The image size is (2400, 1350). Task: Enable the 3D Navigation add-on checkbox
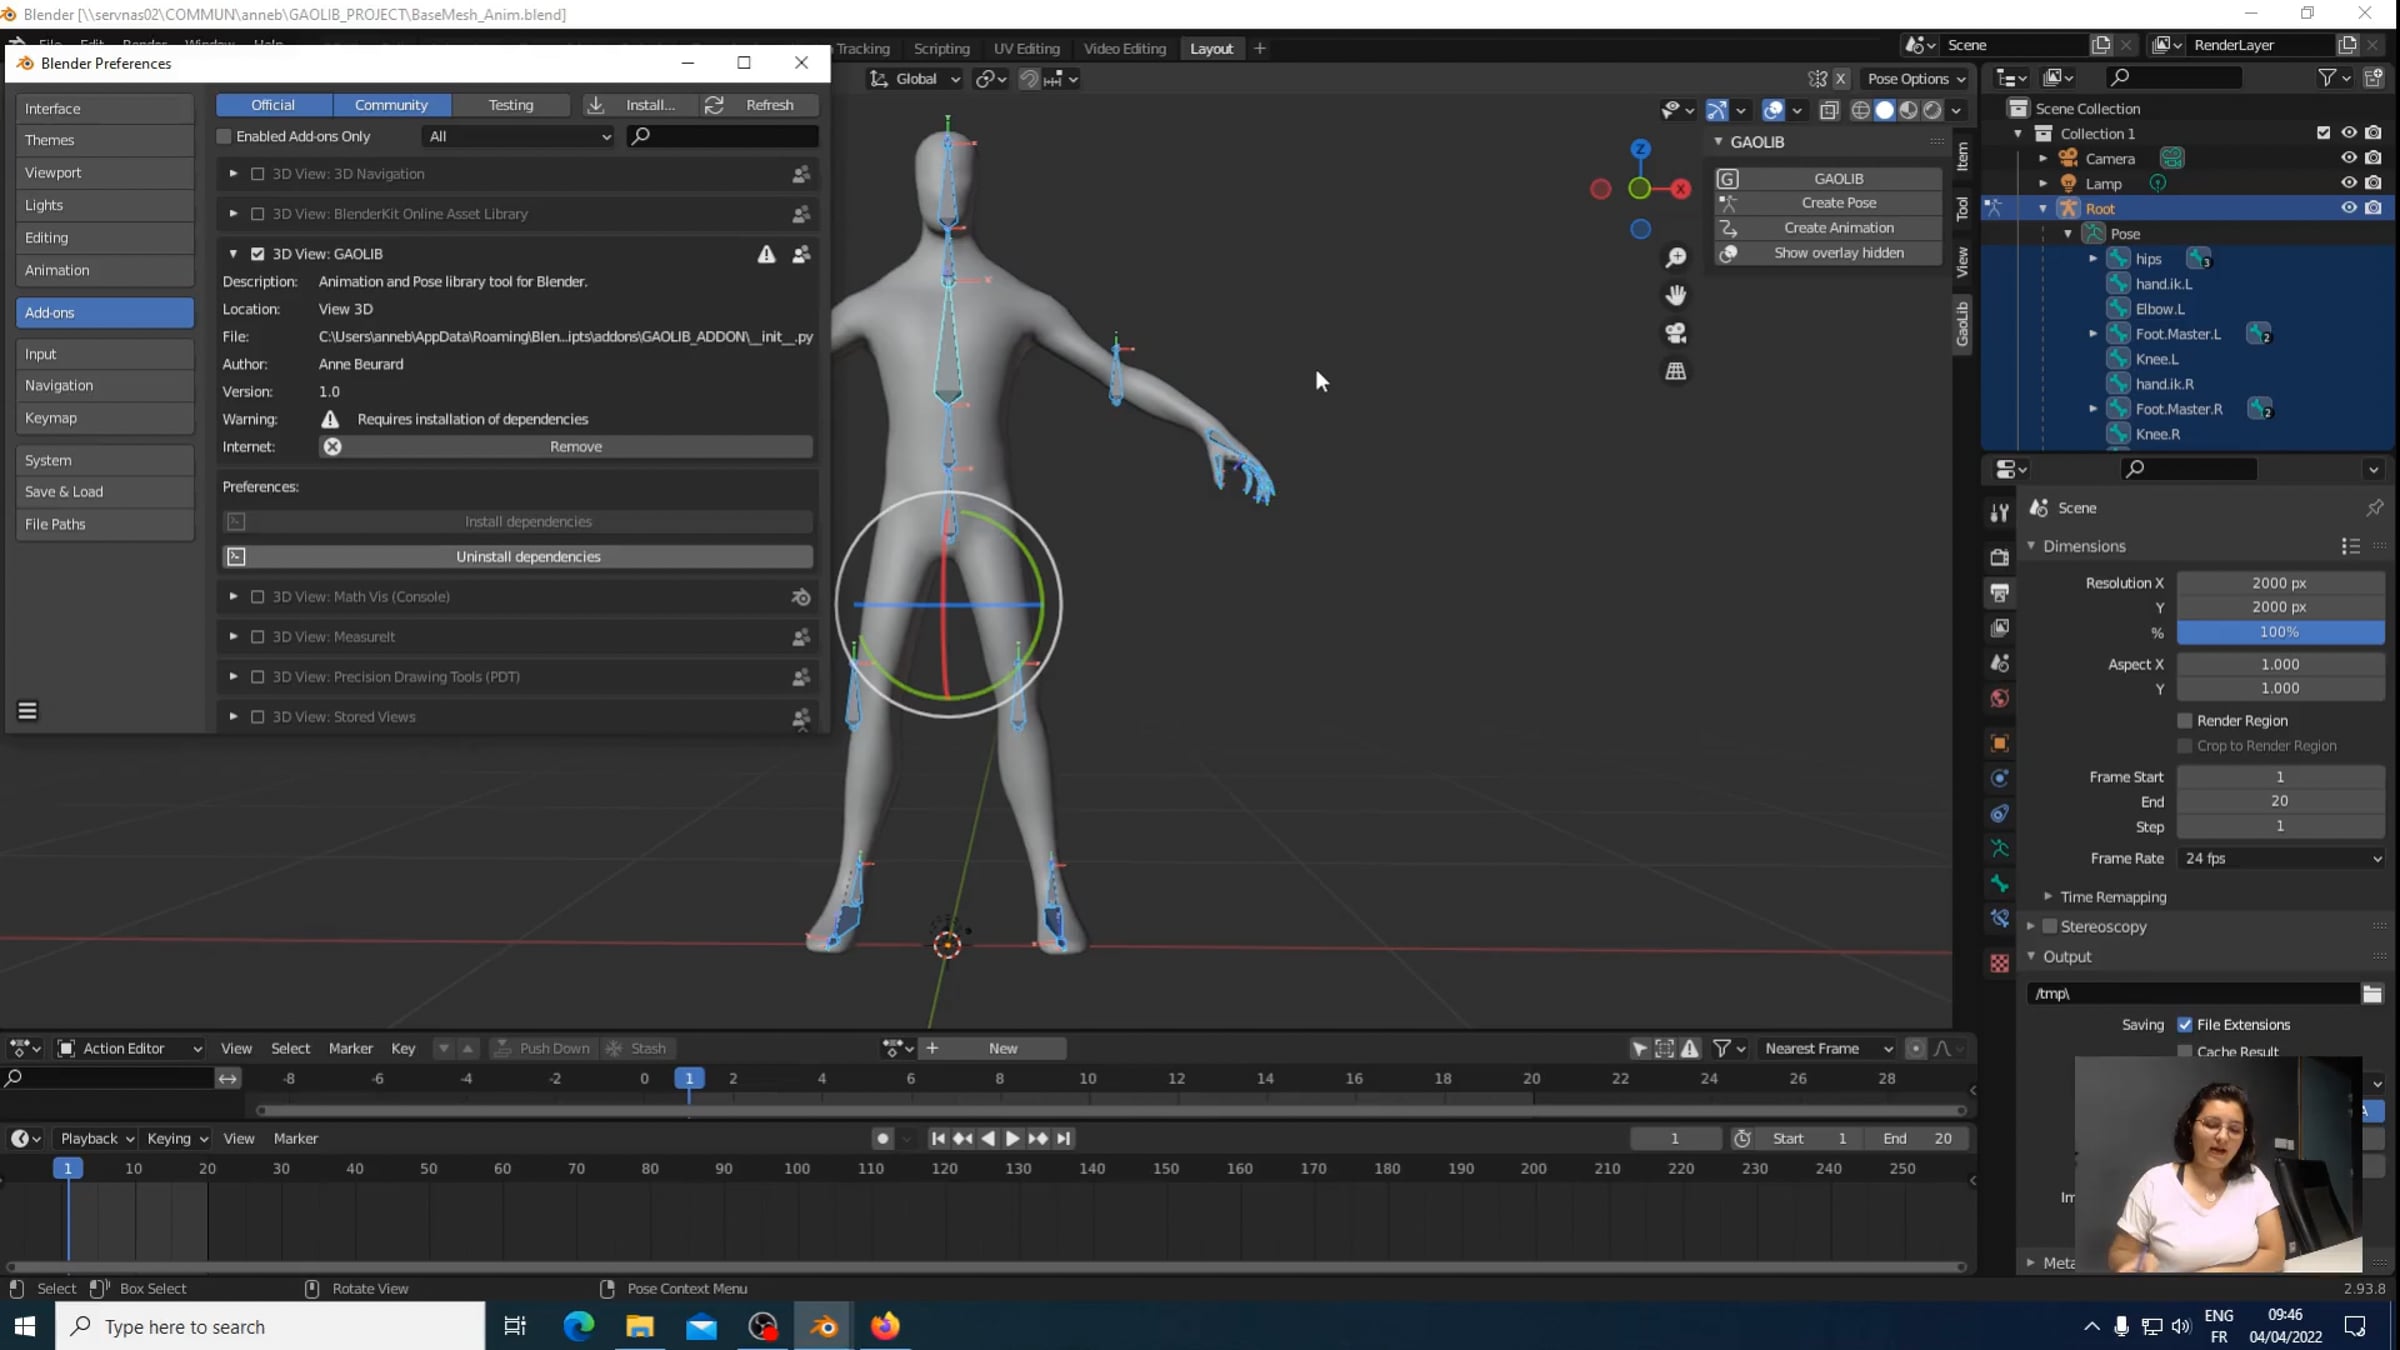pos(257,174)
